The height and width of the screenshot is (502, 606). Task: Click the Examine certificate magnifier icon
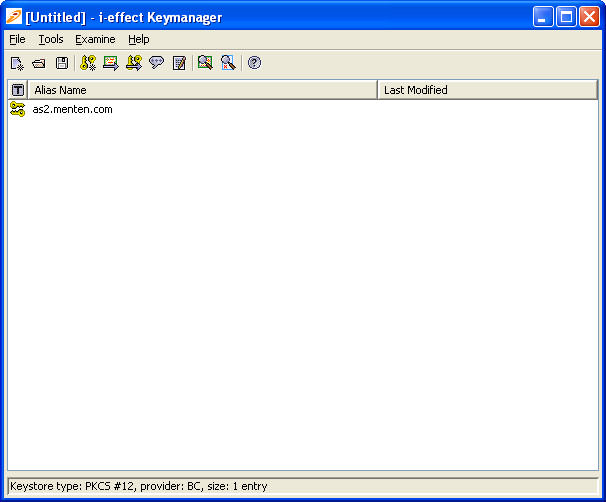tap(205, 63)
